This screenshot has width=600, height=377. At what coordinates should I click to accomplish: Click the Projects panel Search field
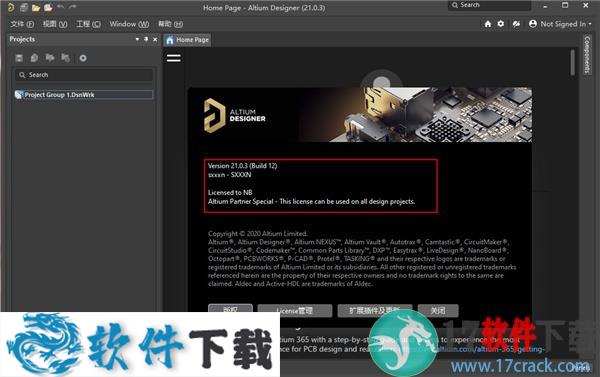[x=84, y=75]
